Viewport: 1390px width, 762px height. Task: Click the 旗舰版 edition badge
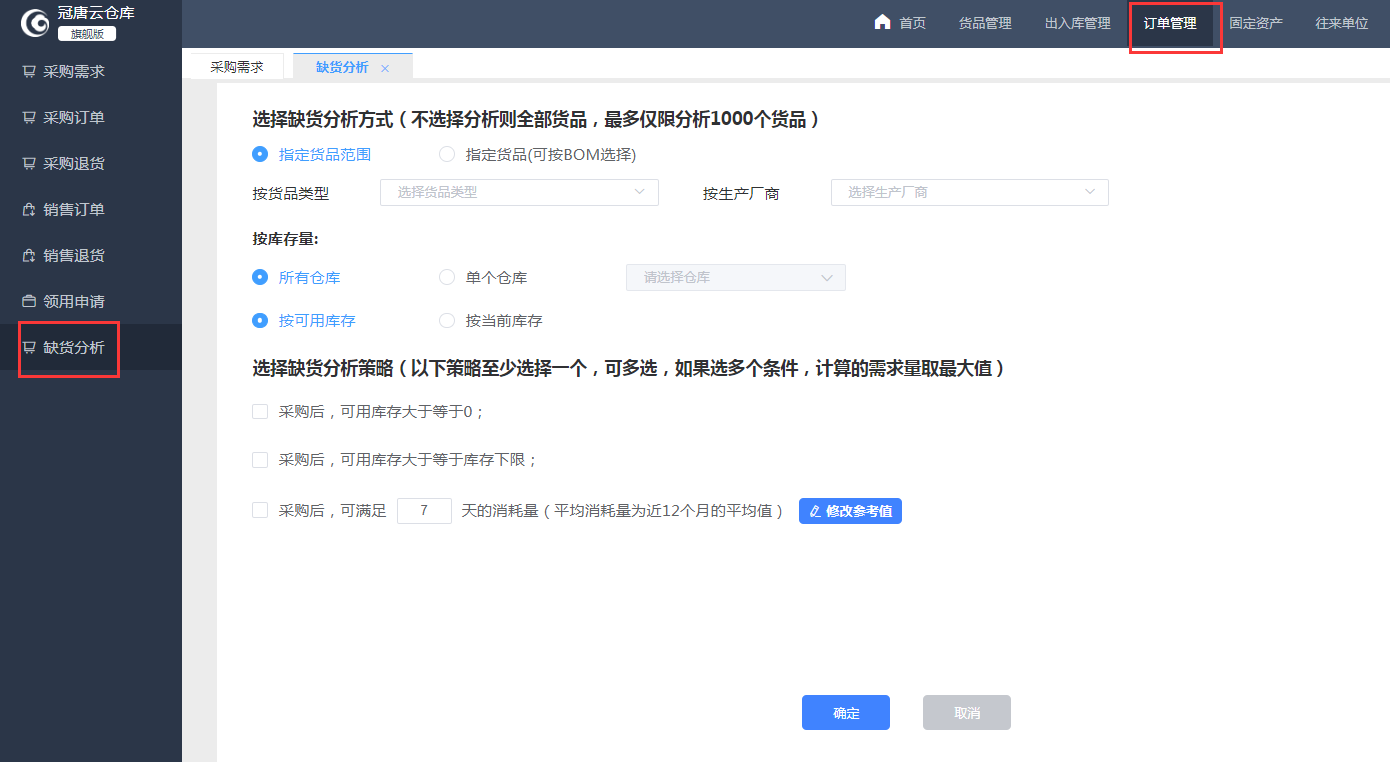(87, 34)
